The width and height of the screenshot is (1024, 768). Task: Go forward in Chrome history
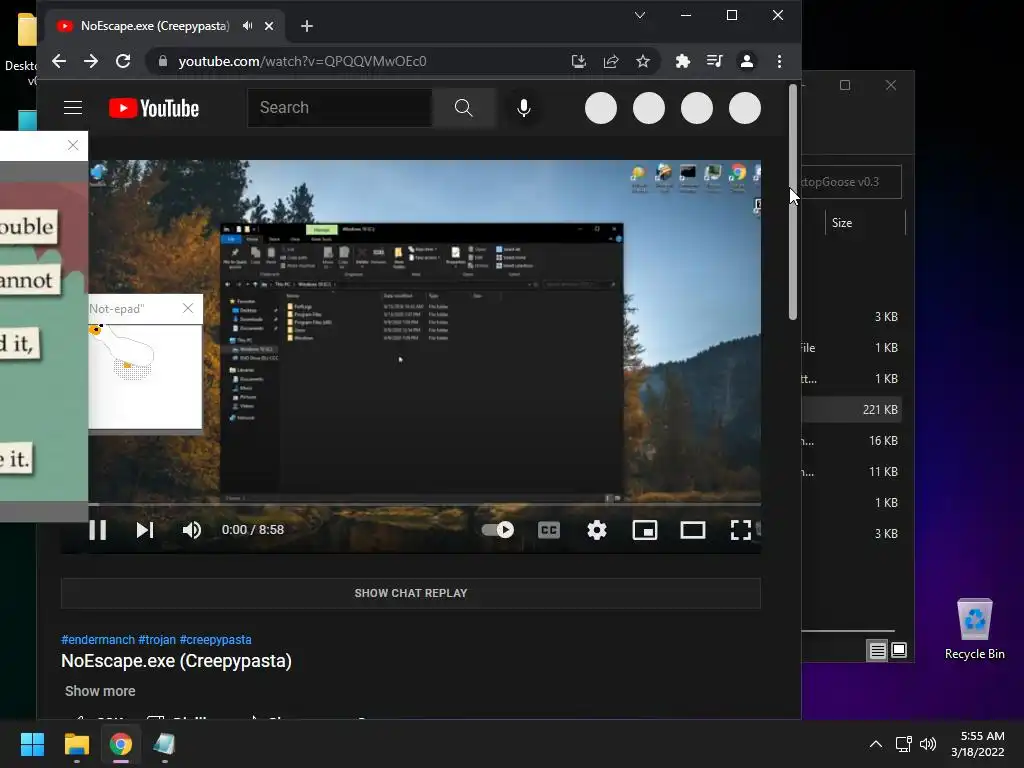pyautogui.click(x=91, y=61)
